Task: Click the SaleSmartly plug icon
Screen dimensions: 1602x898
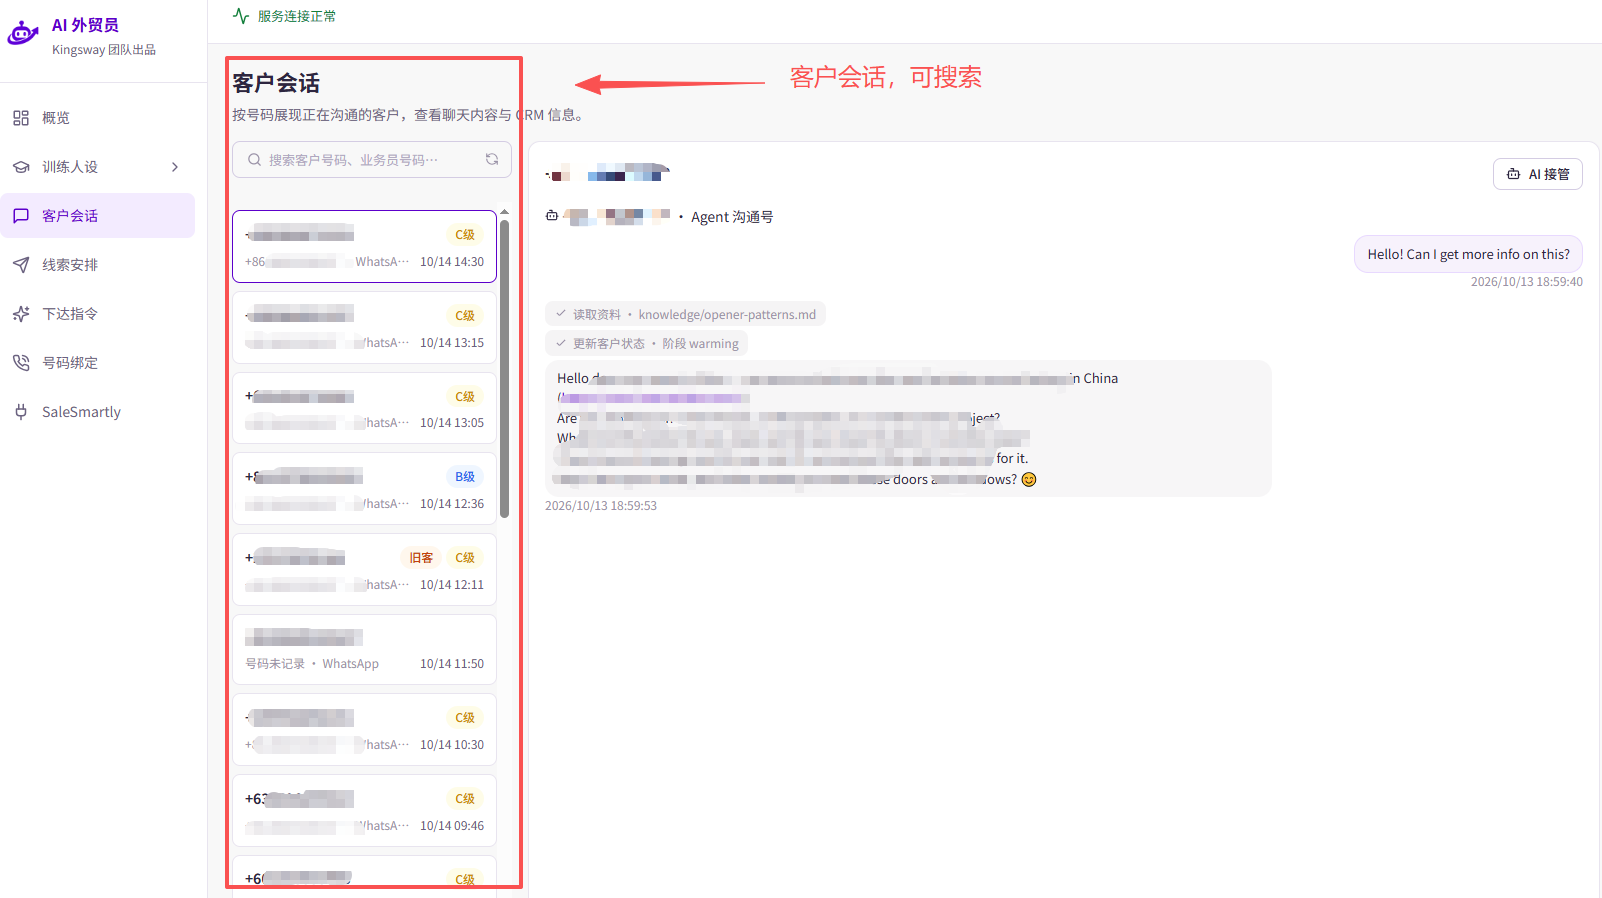Action: pyautogui.click(x=21, y=412)
